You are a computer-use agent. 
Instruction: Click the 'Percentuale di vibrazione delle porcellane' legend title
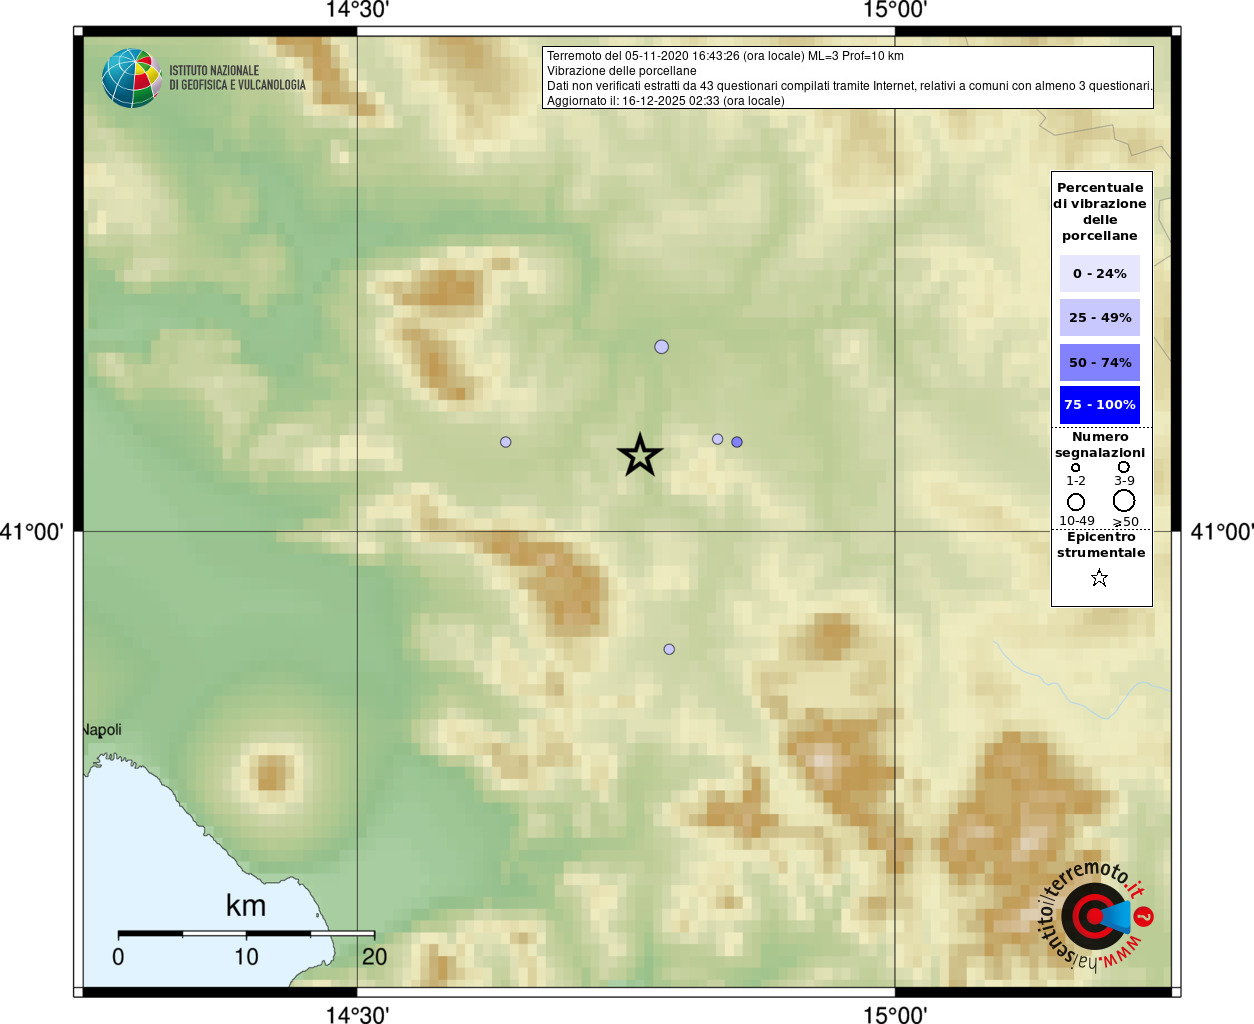[1100, 212]
